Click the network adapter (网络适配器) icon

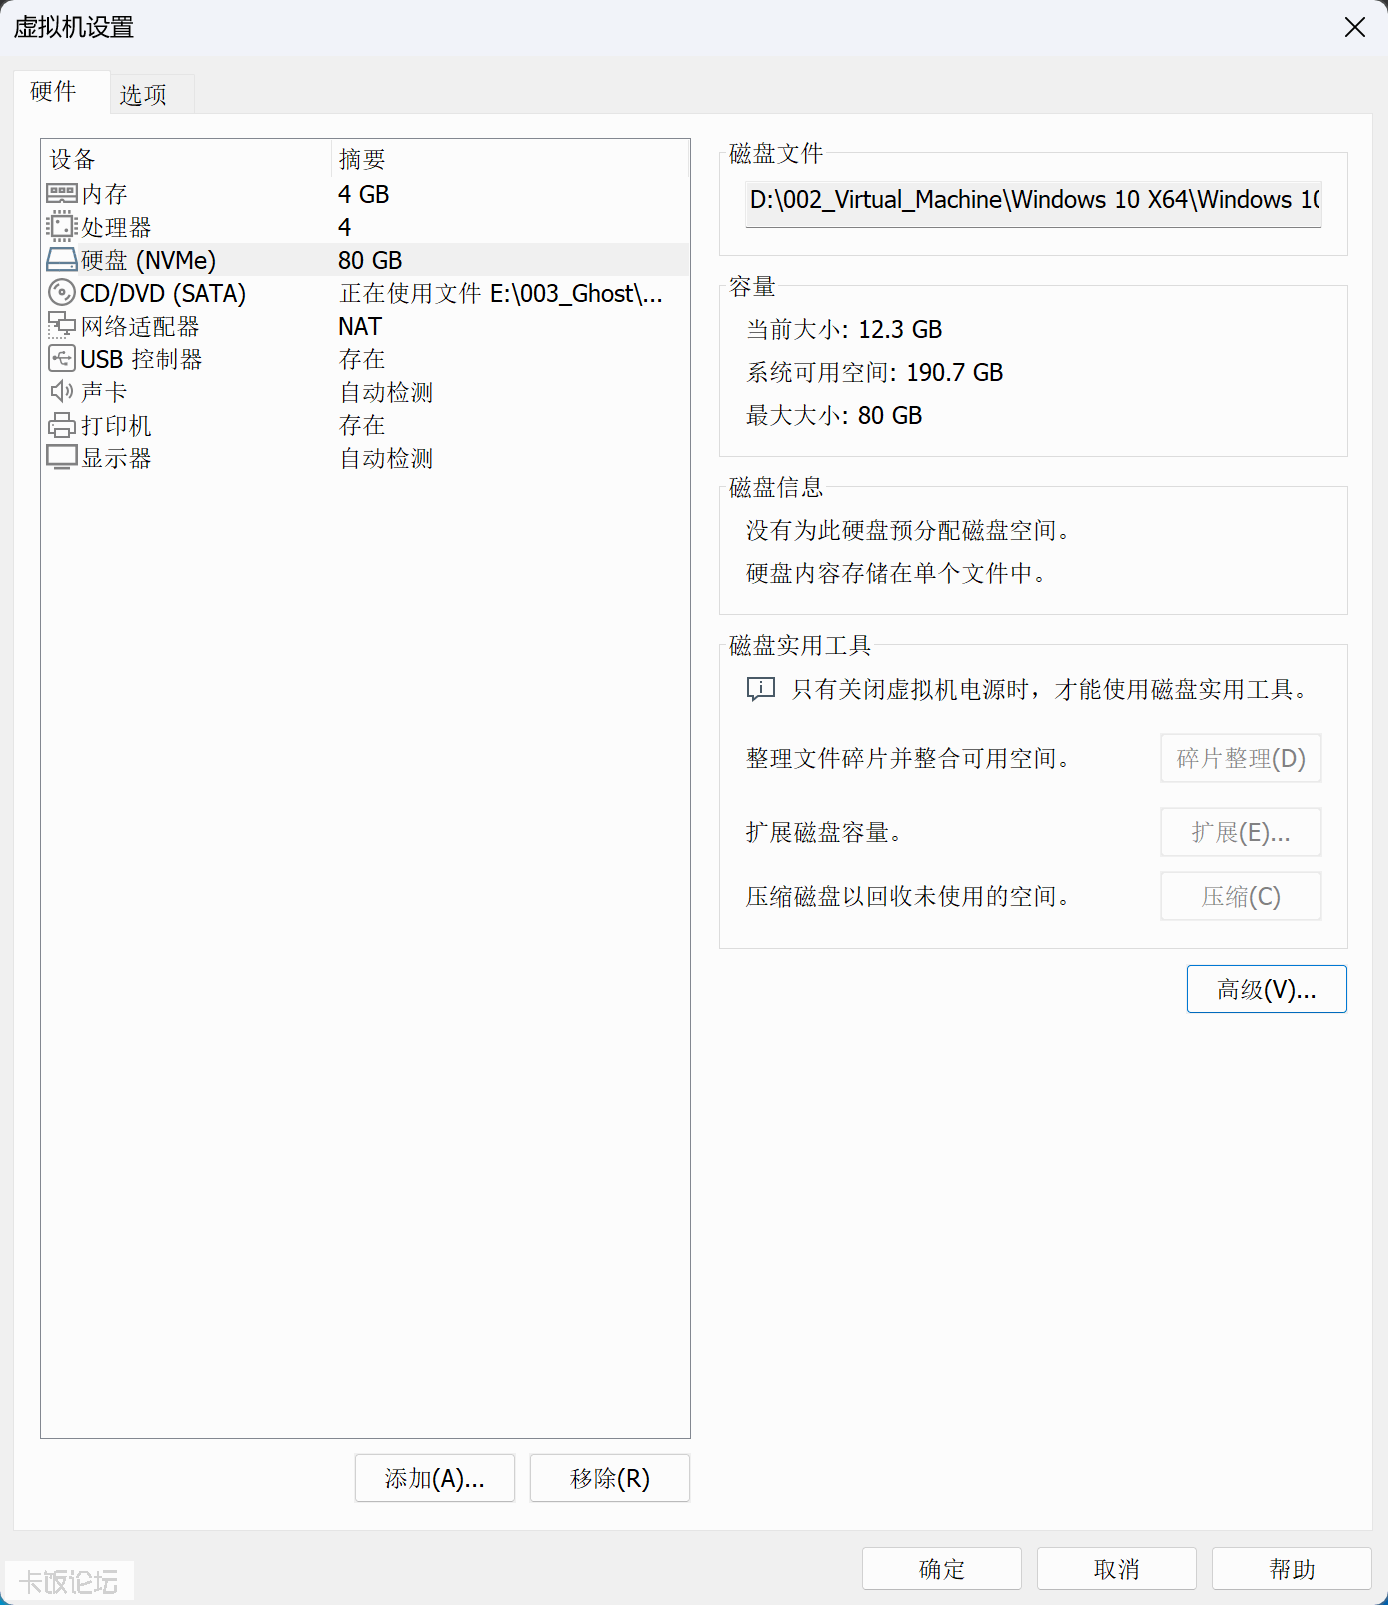[62, 326]
